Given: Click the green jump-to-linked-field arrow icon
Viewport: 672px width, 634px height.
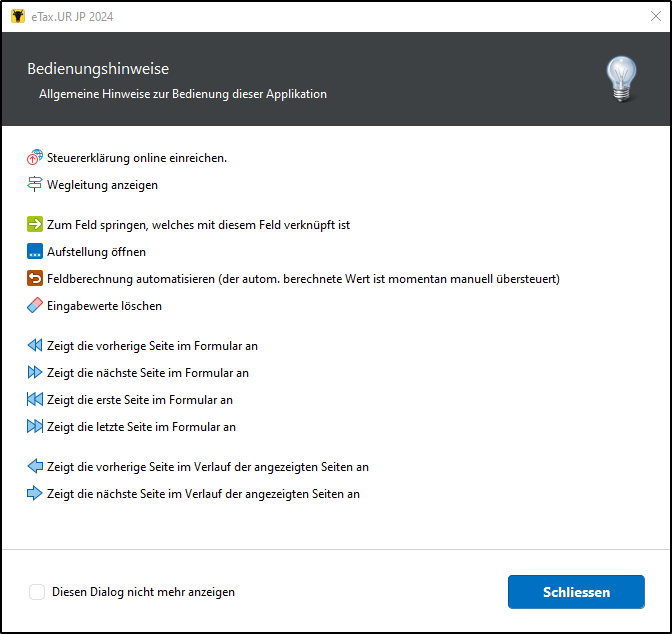Looking at the screenshot, I should click(35, 224).
